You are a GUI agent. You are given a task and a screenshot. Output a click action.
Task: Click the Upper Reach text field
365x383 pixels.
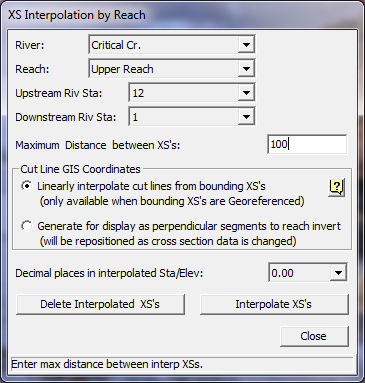click(x=164, y=69)
